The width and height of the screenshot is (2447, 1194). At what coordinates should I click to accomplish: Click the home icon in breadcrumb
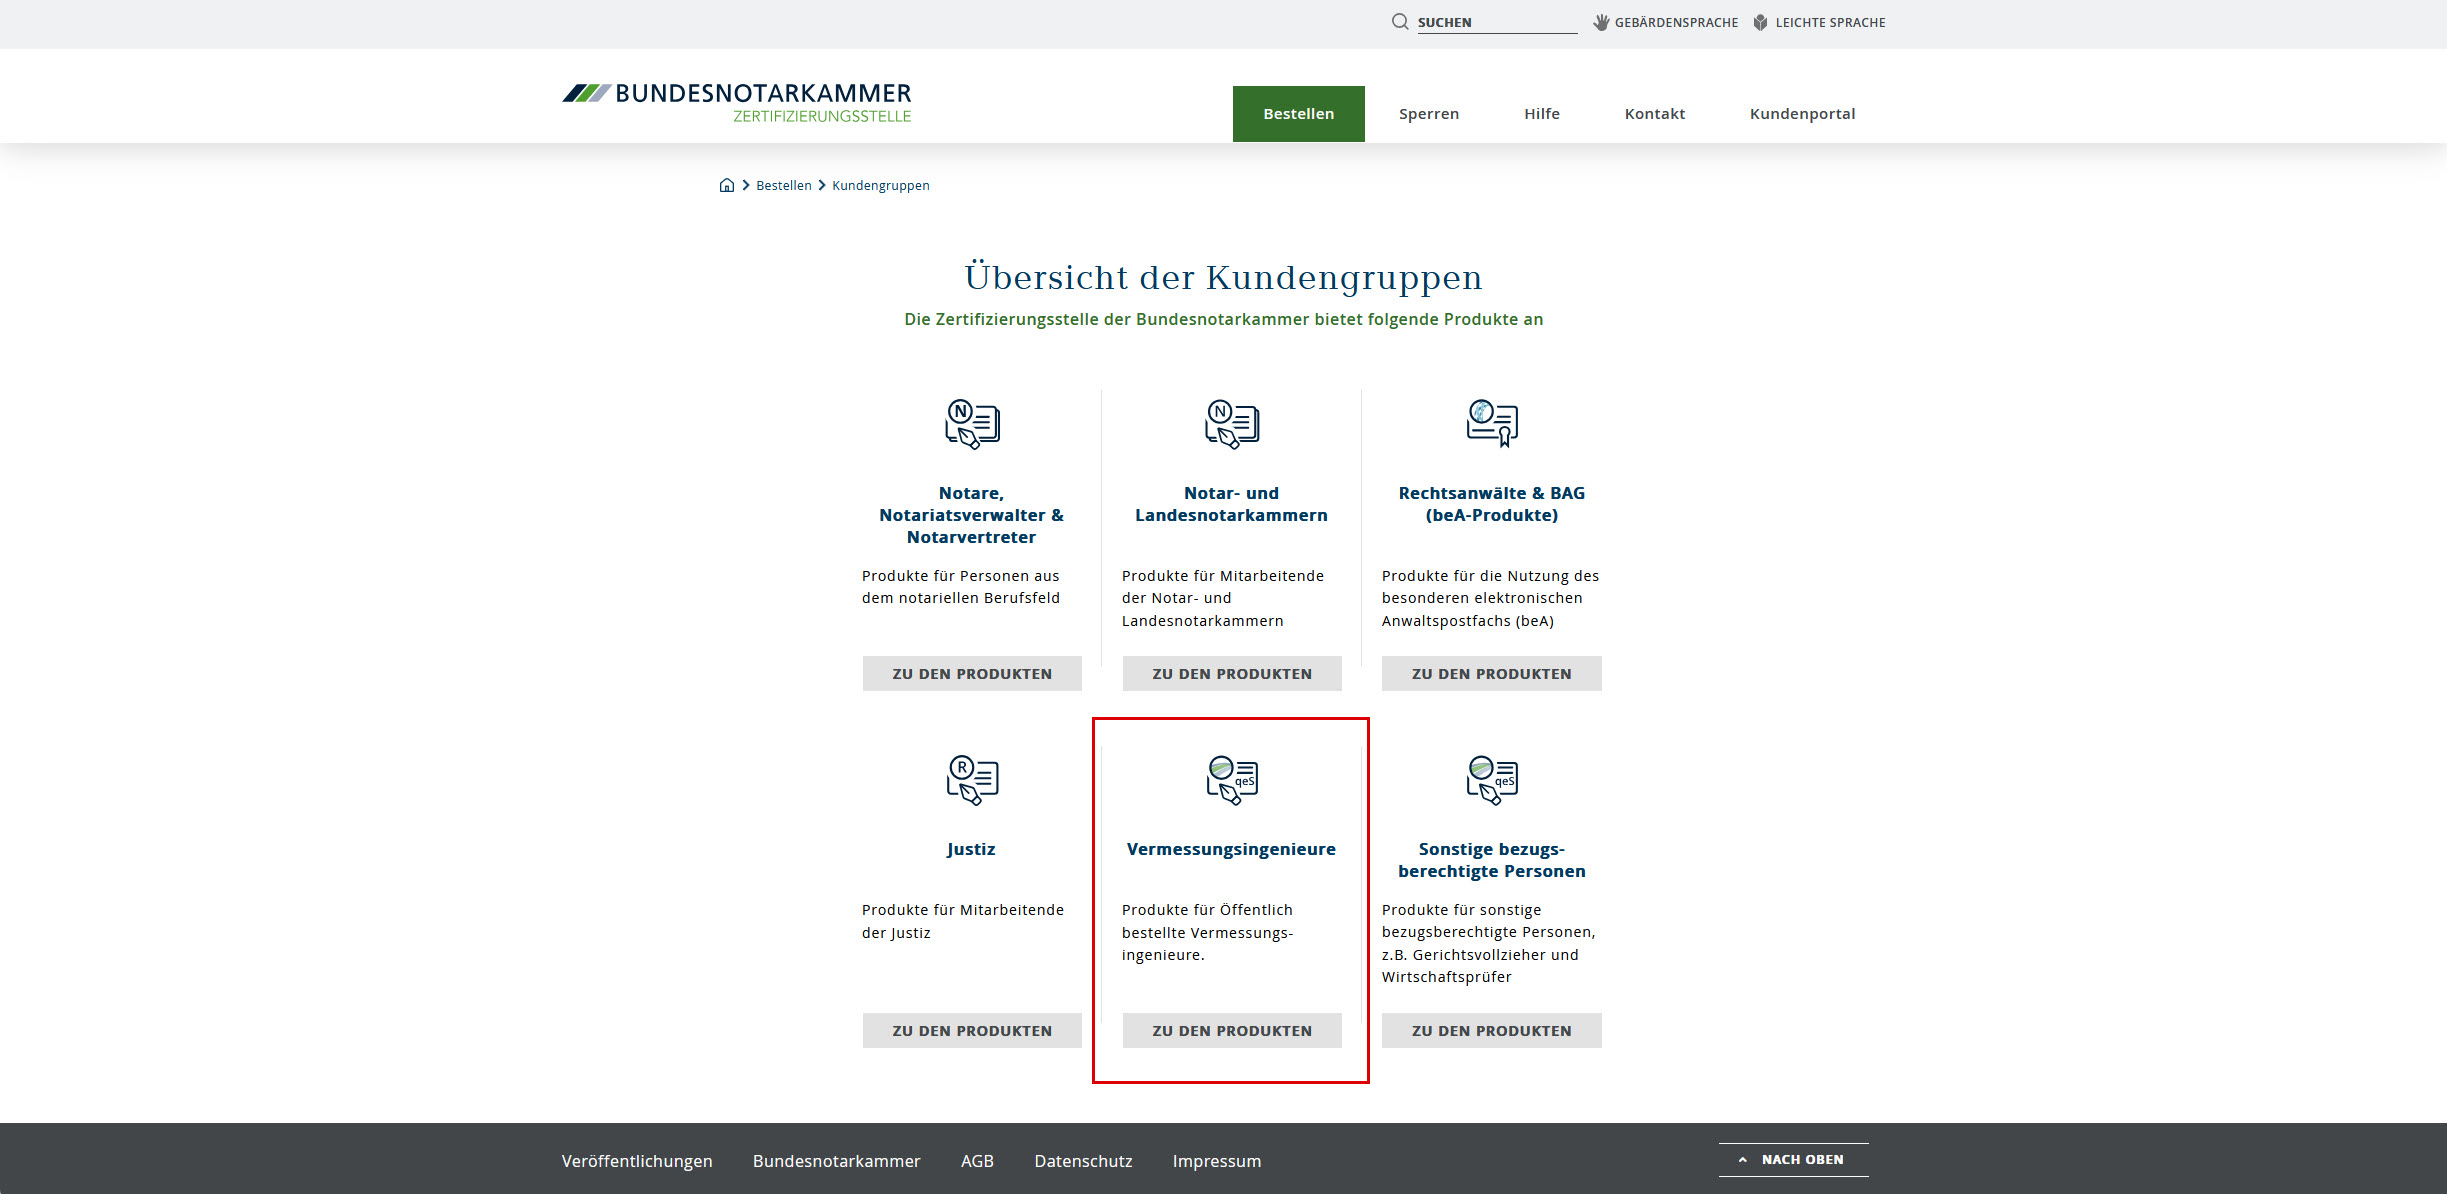tap(727, 185)
